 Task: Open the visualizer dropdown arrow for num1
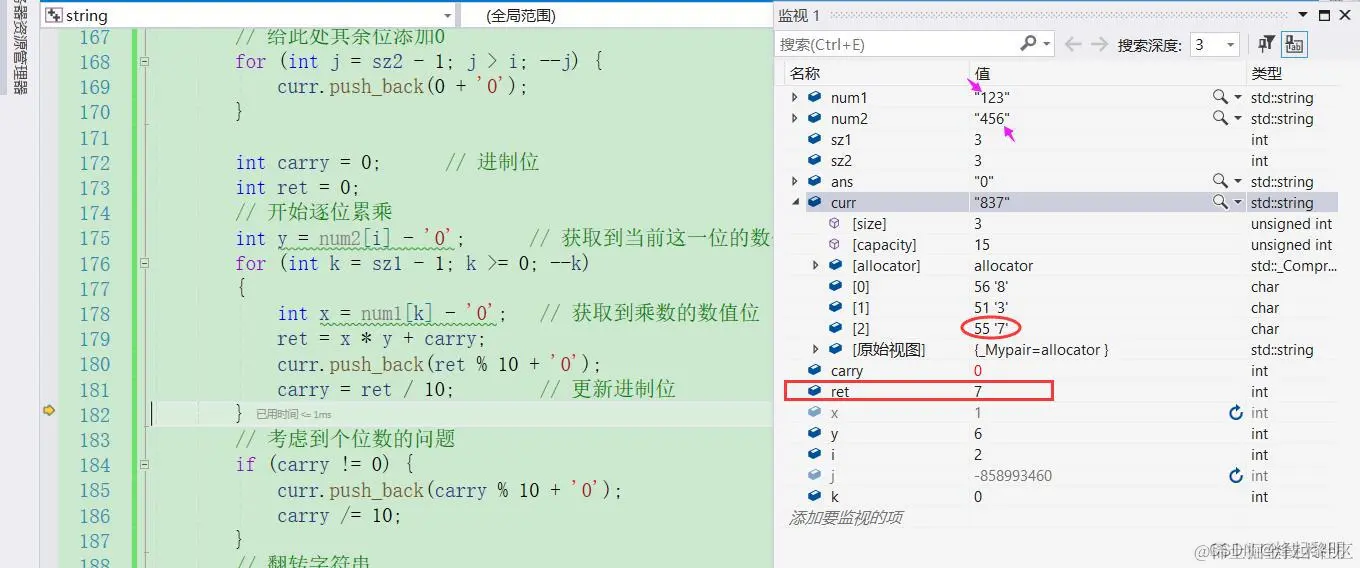pyautogui.click(x=1238, y=98)
